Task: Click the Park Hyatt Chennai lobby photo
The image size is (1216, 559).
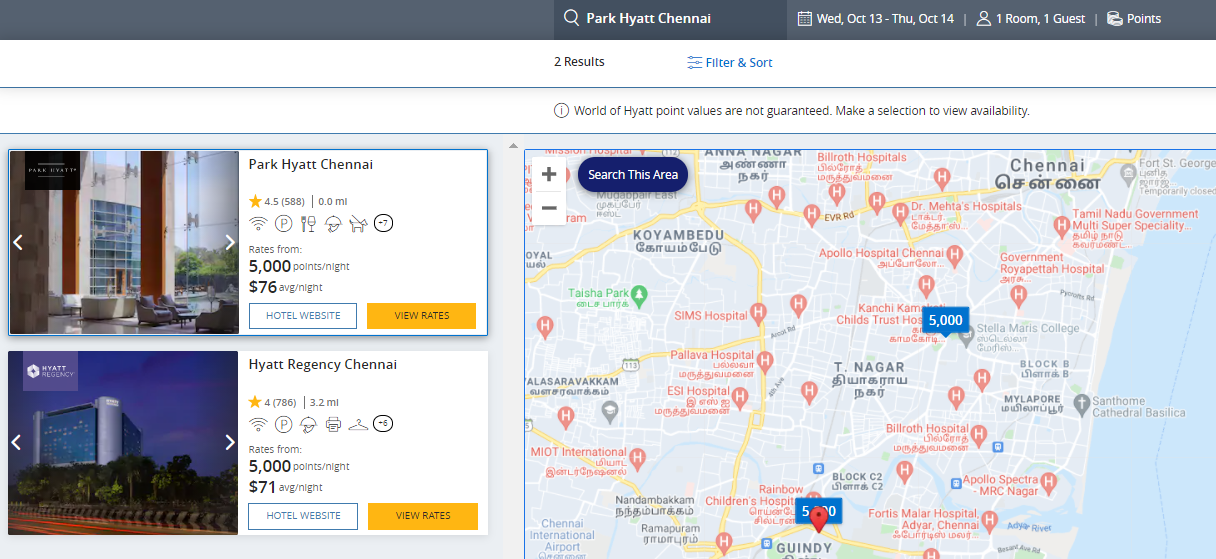Action: pos(124,242)
